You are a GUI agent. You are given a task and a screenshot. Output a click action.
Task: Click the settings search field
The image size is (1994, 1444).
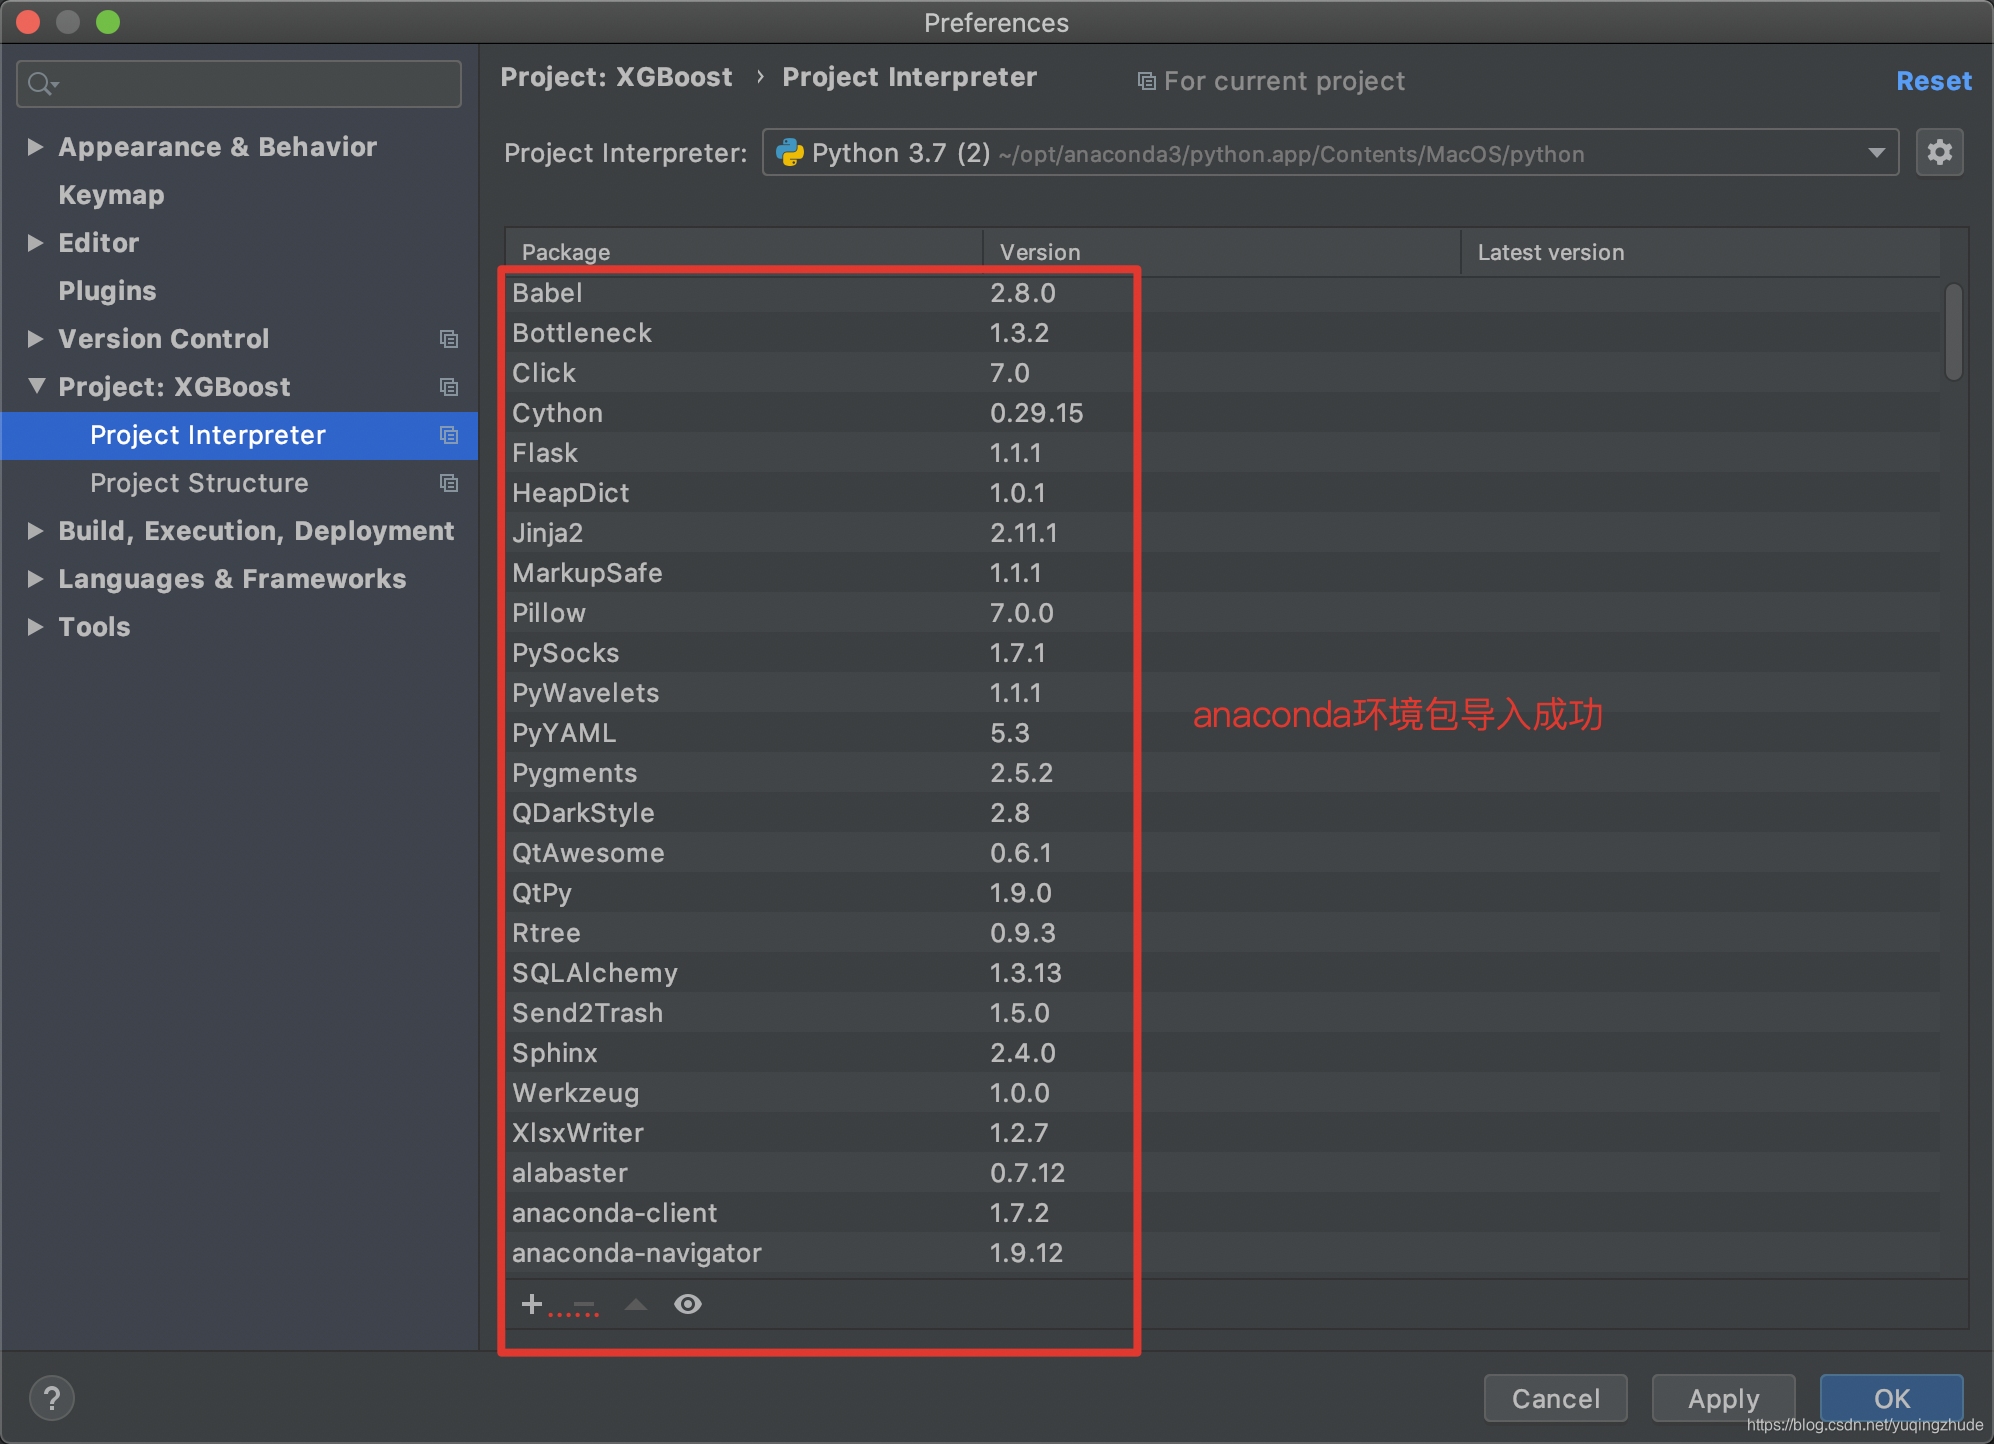[x=239, y=84]
